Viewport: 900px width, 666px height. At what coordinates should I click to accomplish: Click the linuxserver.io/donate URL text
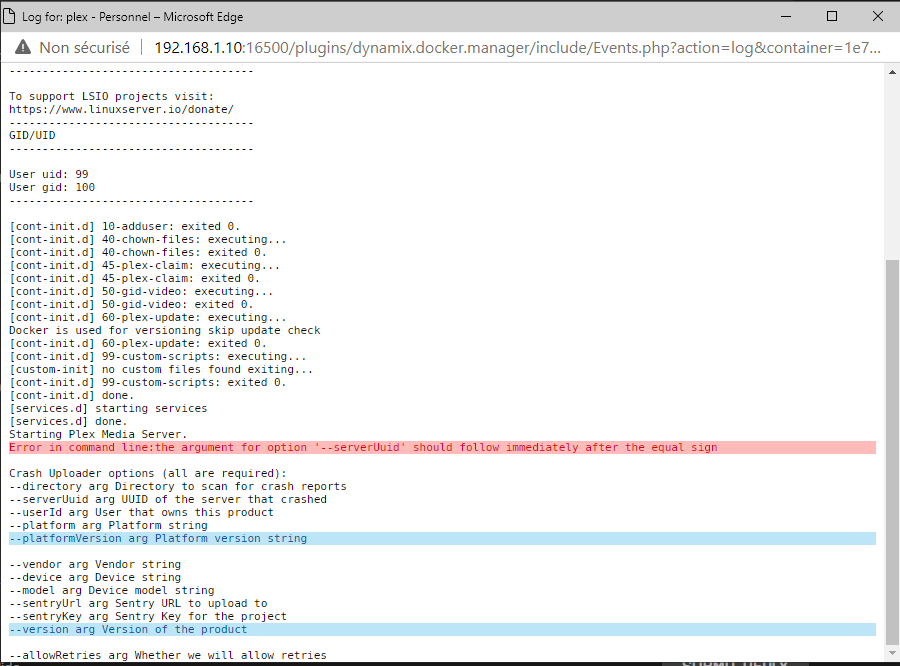pos(121,109)
